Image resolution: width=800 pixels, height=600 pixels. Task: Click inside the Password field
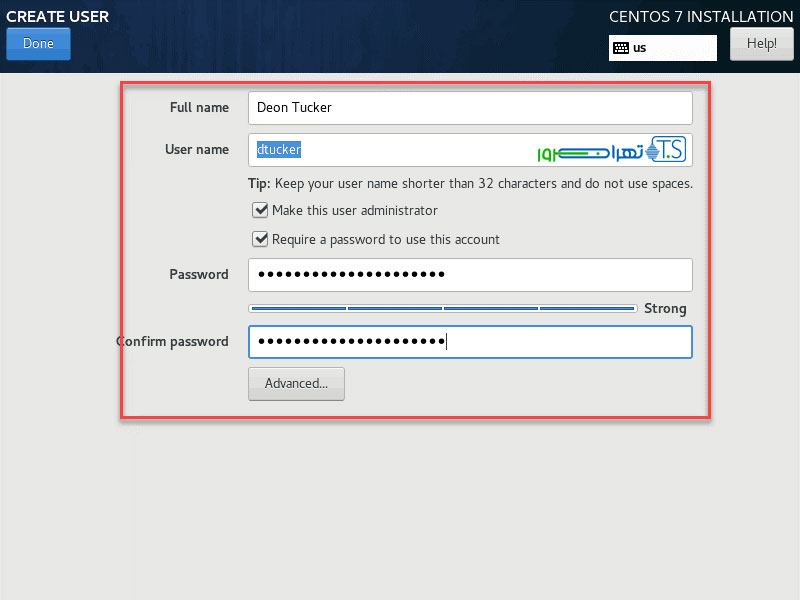coord(470,275)
